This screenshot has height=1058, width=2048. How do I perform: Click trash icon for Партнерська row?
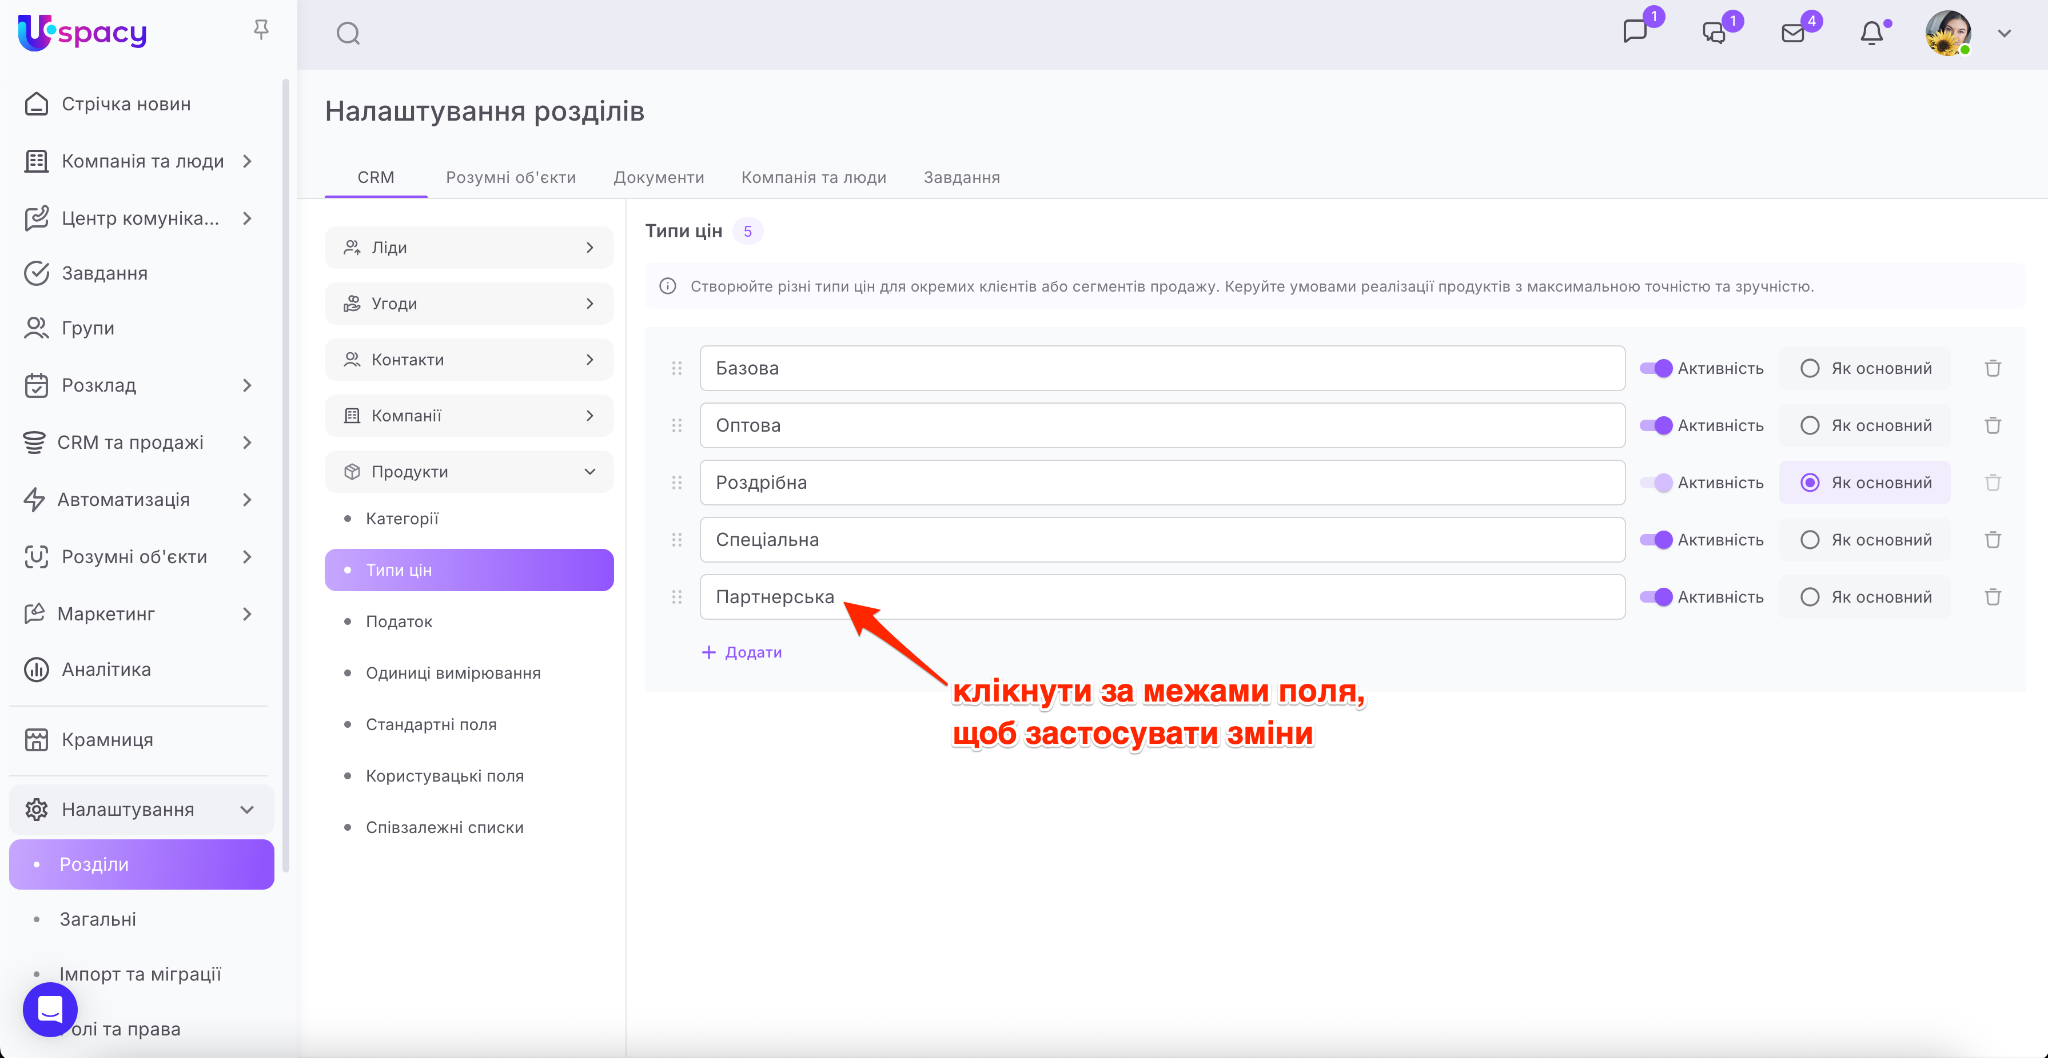pyautogui.click(x=1993, y=597)
